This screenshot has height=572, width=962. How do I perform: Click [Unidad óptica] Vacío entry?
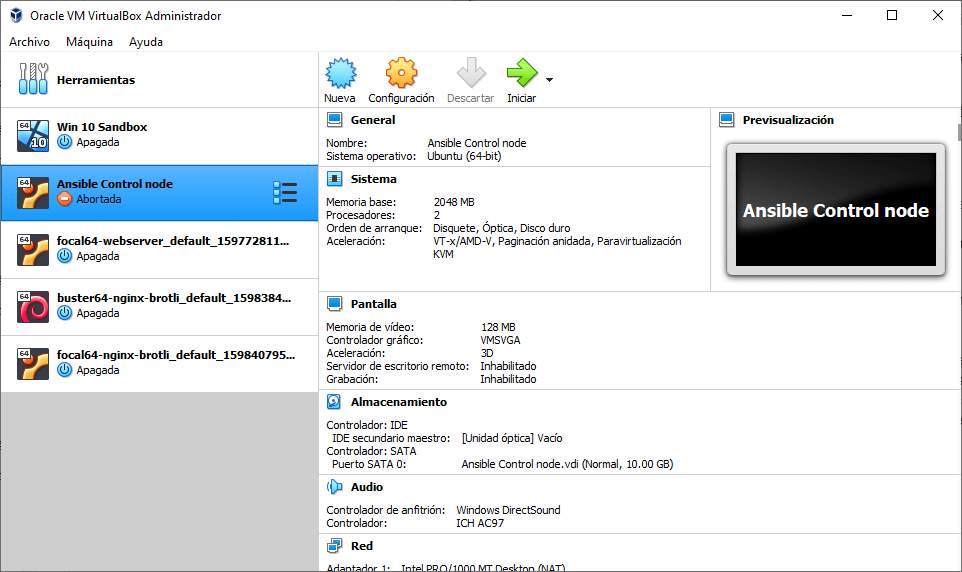coord(512,438)
